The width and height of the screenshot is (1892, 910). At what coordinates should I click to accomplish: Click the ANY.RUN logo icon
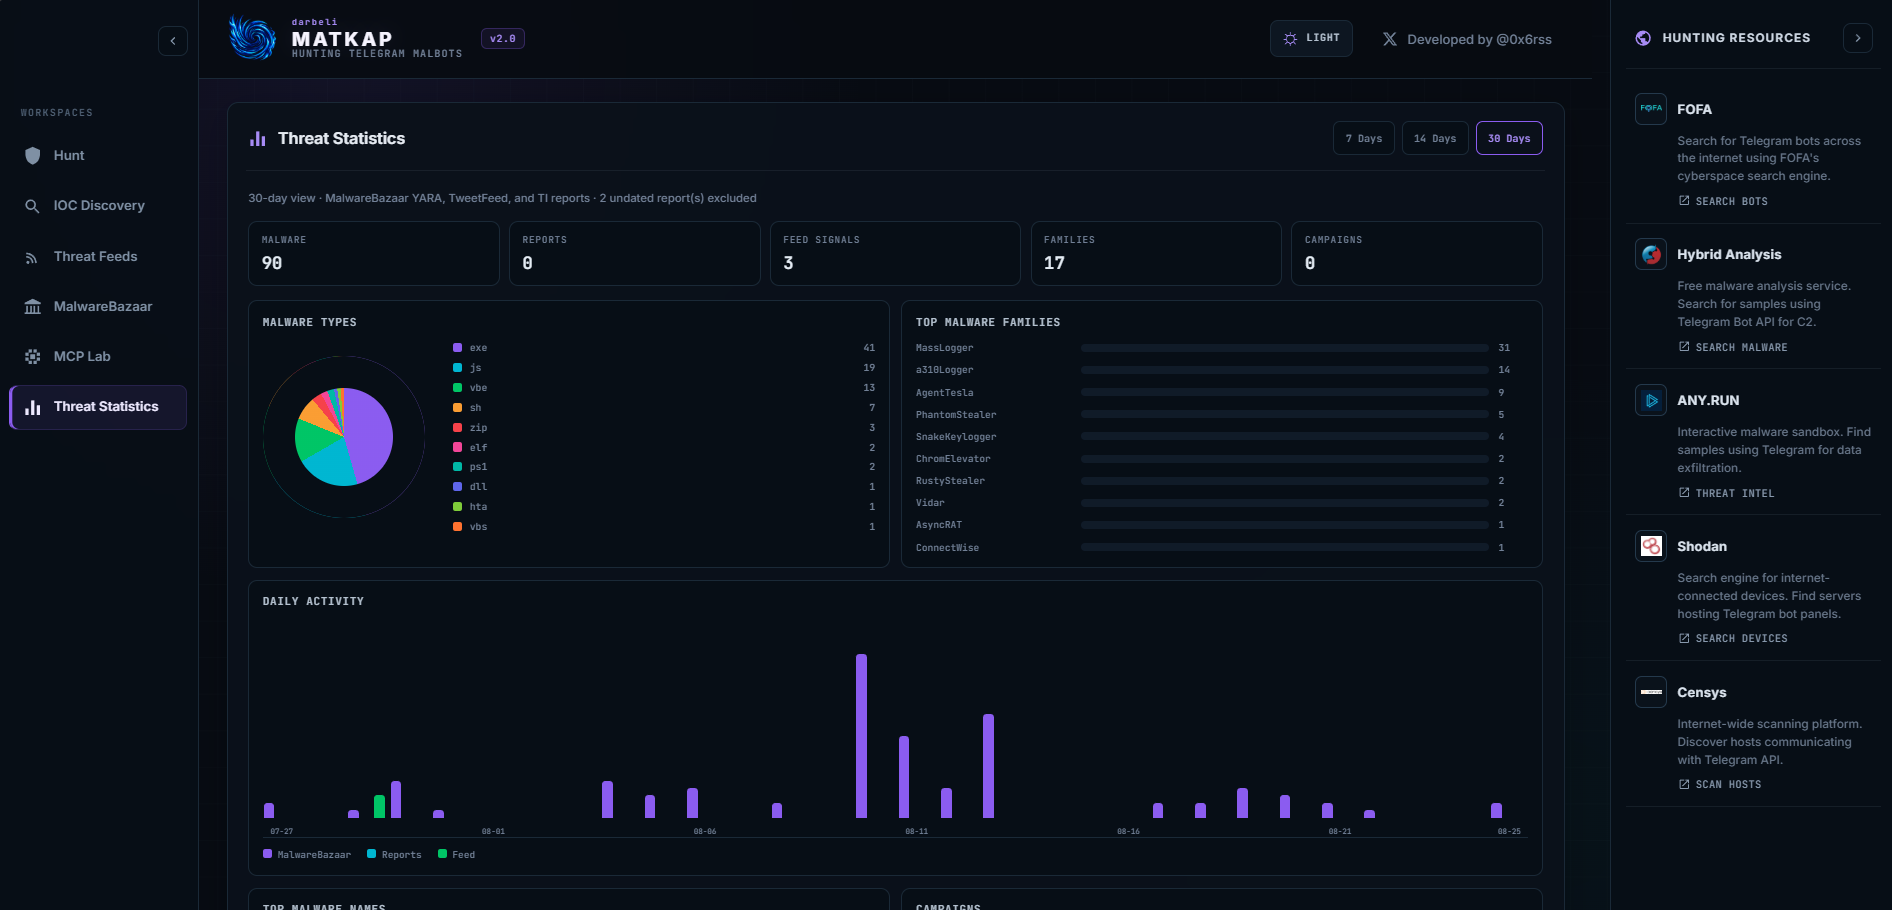pos(1651,400)
